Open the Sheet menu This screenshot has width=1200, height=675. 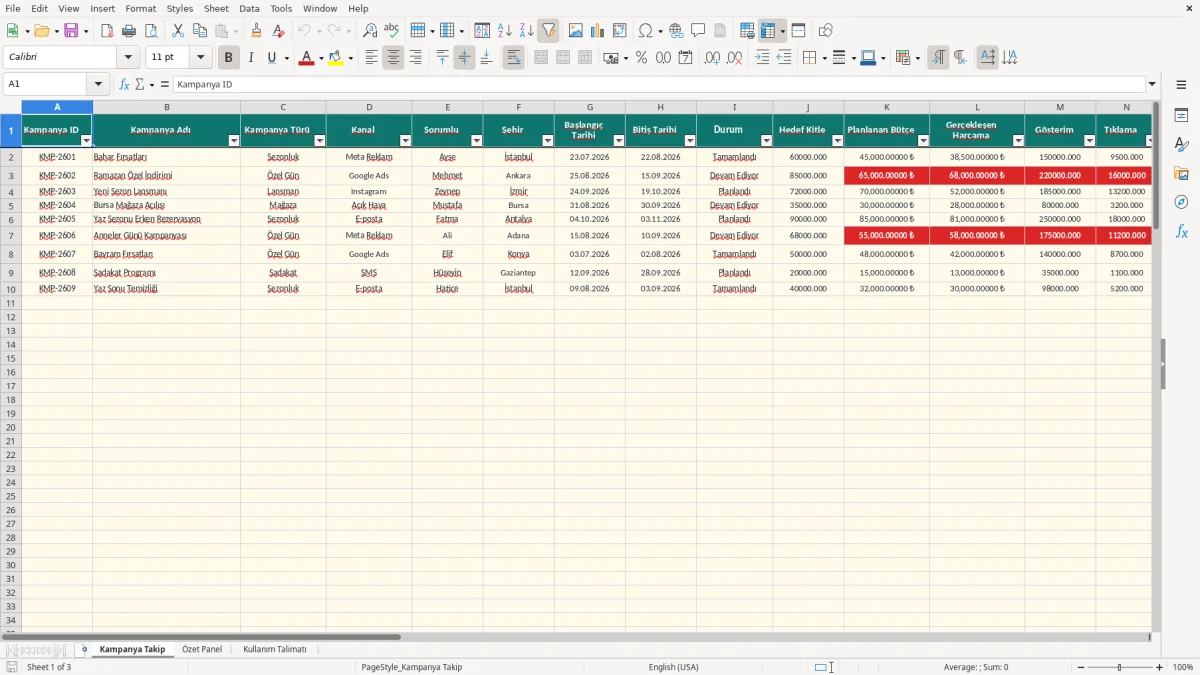(x=216, y=8)
